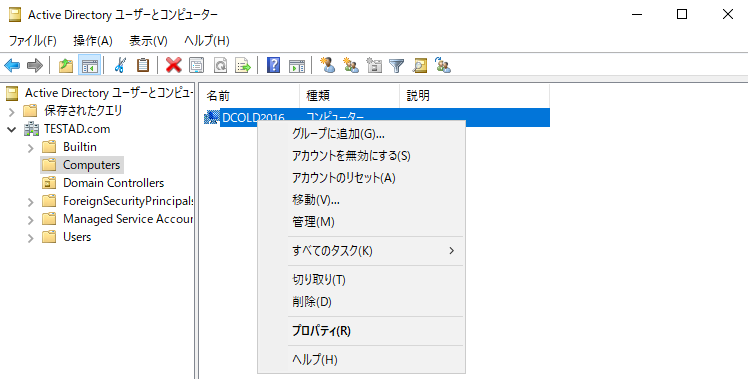
Task: Click the blue question mark Help icon
Action: point(273,65)
